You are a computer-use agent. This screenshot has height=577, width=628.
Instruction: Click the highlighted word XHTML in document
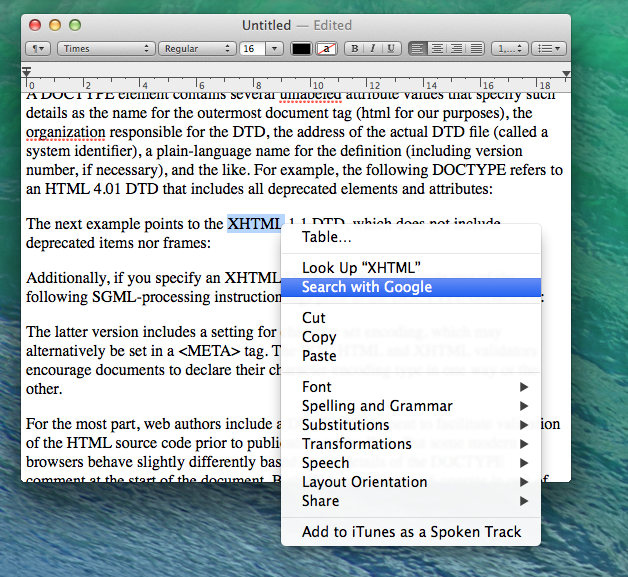255,224
